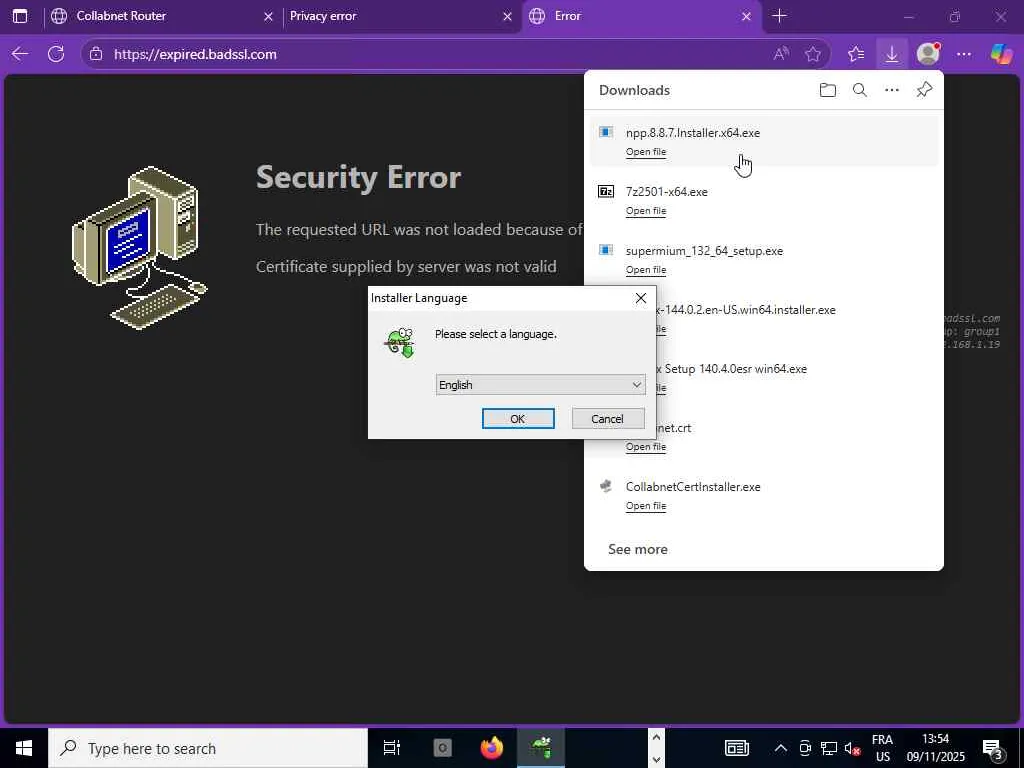This screenshot has height=768, width=1024.
Task: Open Windows Start menu
Action: pyautogui.click(x=24, y=748)
